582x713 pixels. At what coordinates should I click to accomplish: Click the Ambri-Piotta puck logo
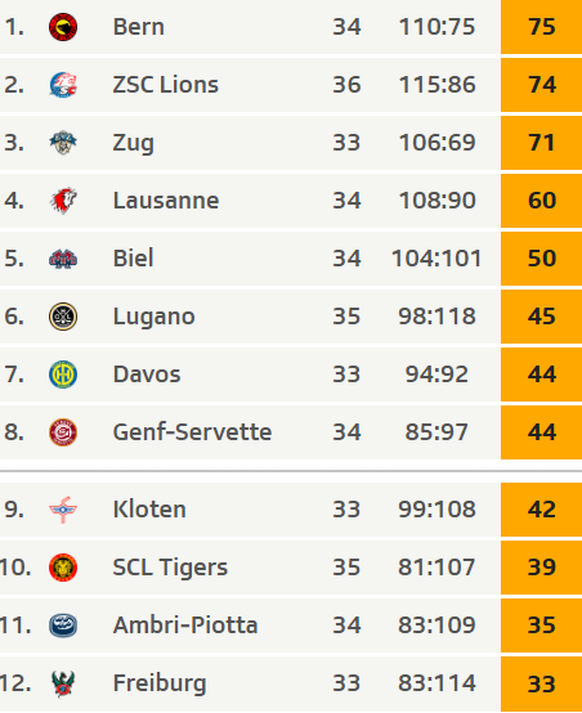coord(63,625)
